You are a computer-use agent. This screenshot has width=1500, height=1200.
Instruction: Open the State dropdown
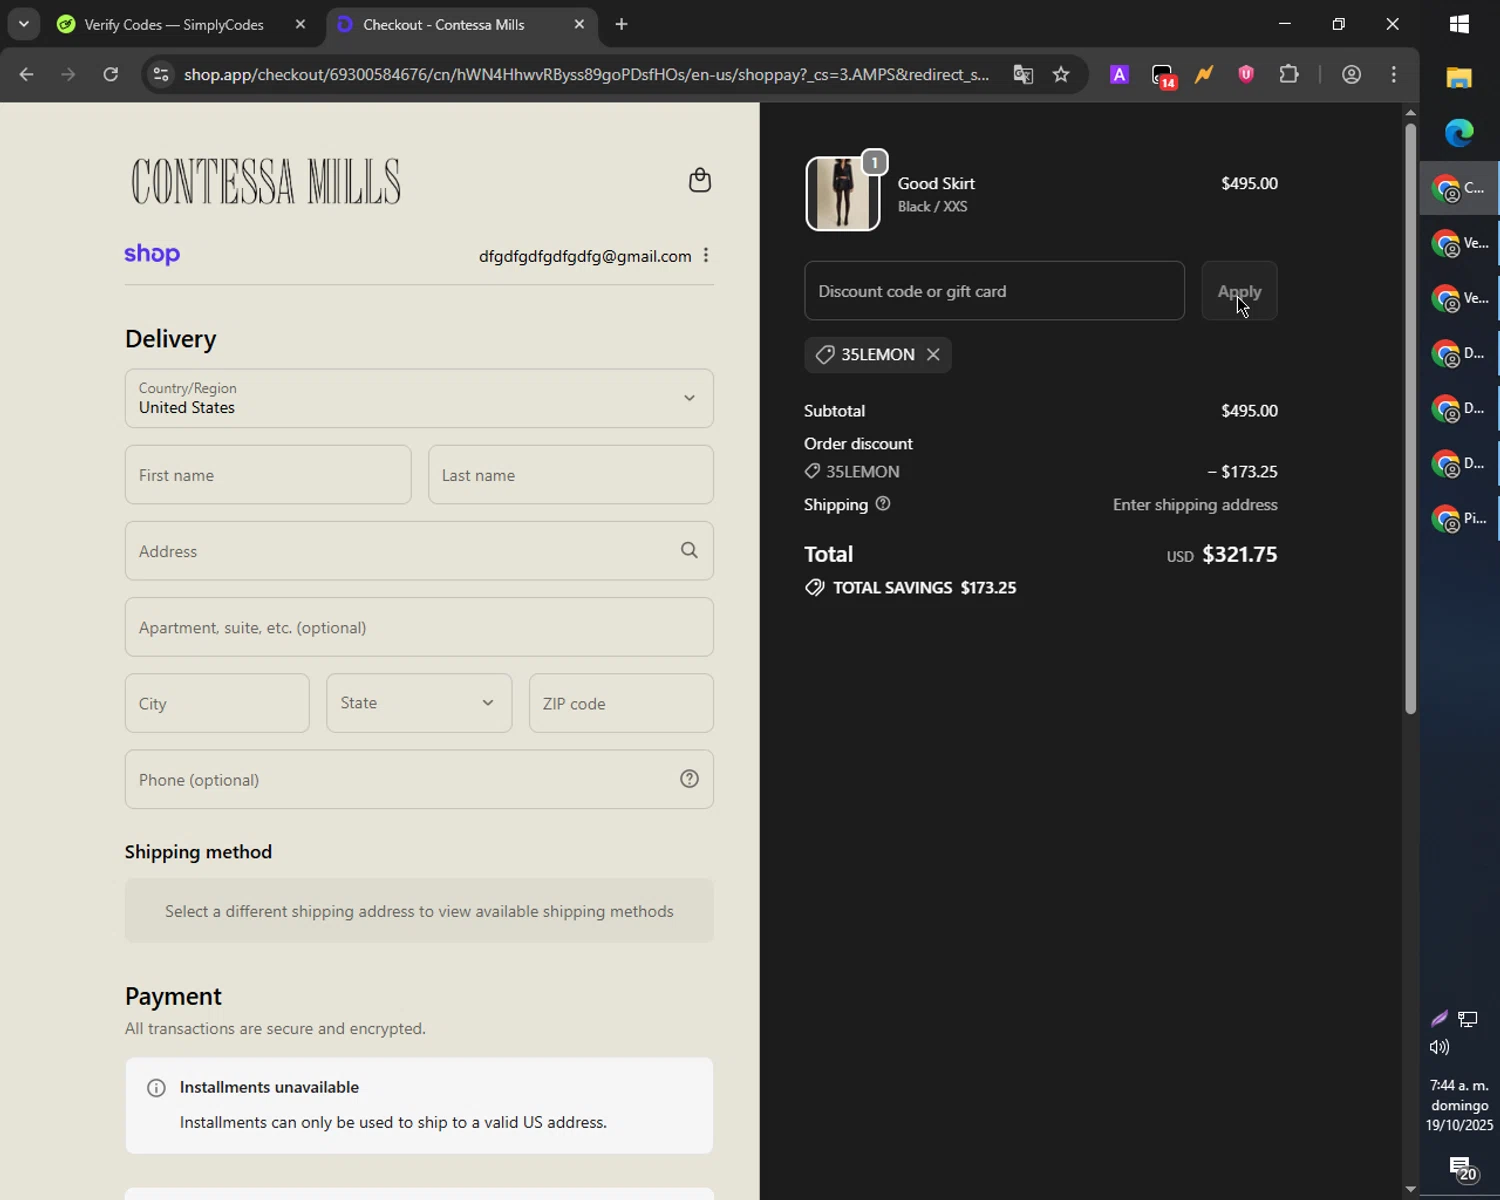[419, 703]
